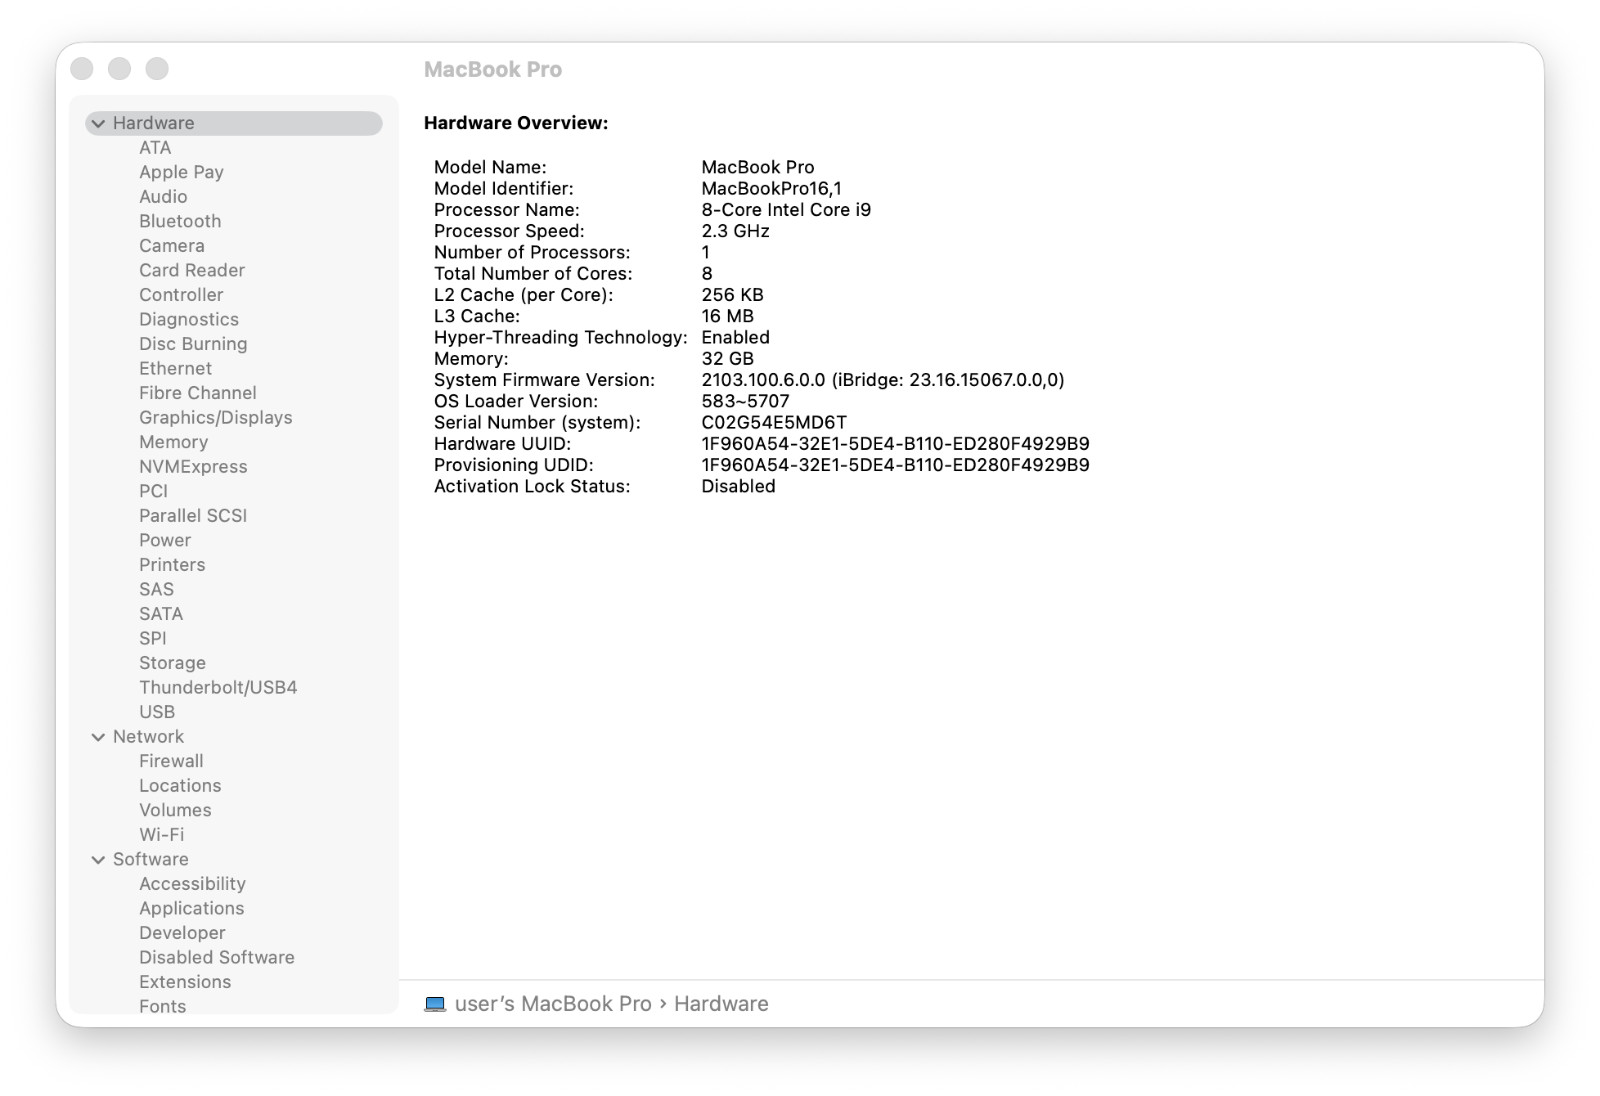Open Ethernet hardware info

(175, 369)
